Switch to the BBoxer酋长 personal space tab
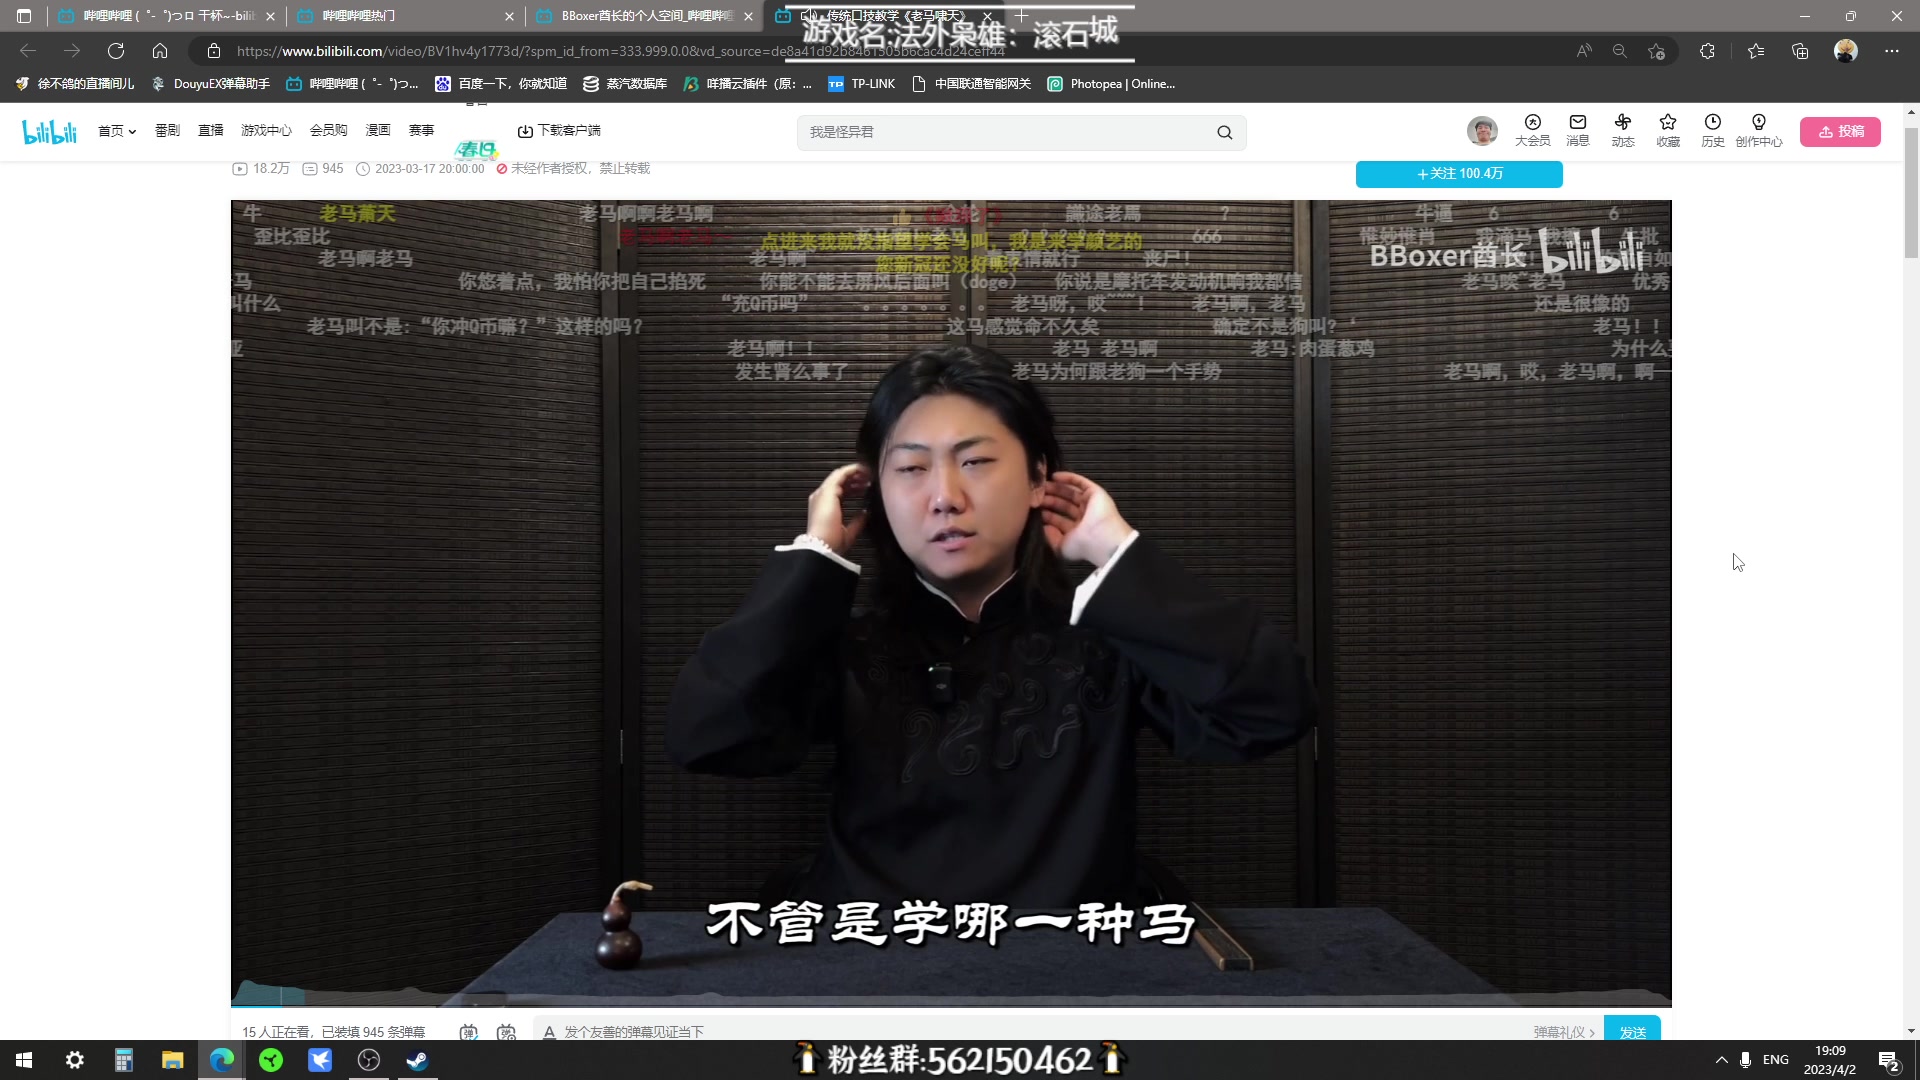The height and width of the screenshot is (1080, 1920). (643, 16)
